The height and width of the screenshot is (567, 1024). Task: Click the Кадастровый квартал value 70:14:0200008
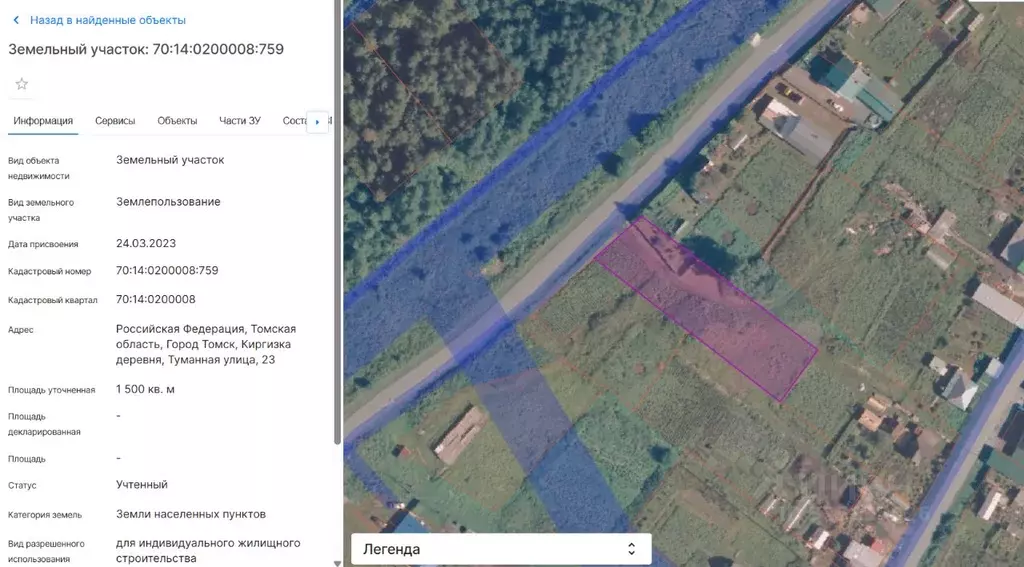click(x=156, y=299)
